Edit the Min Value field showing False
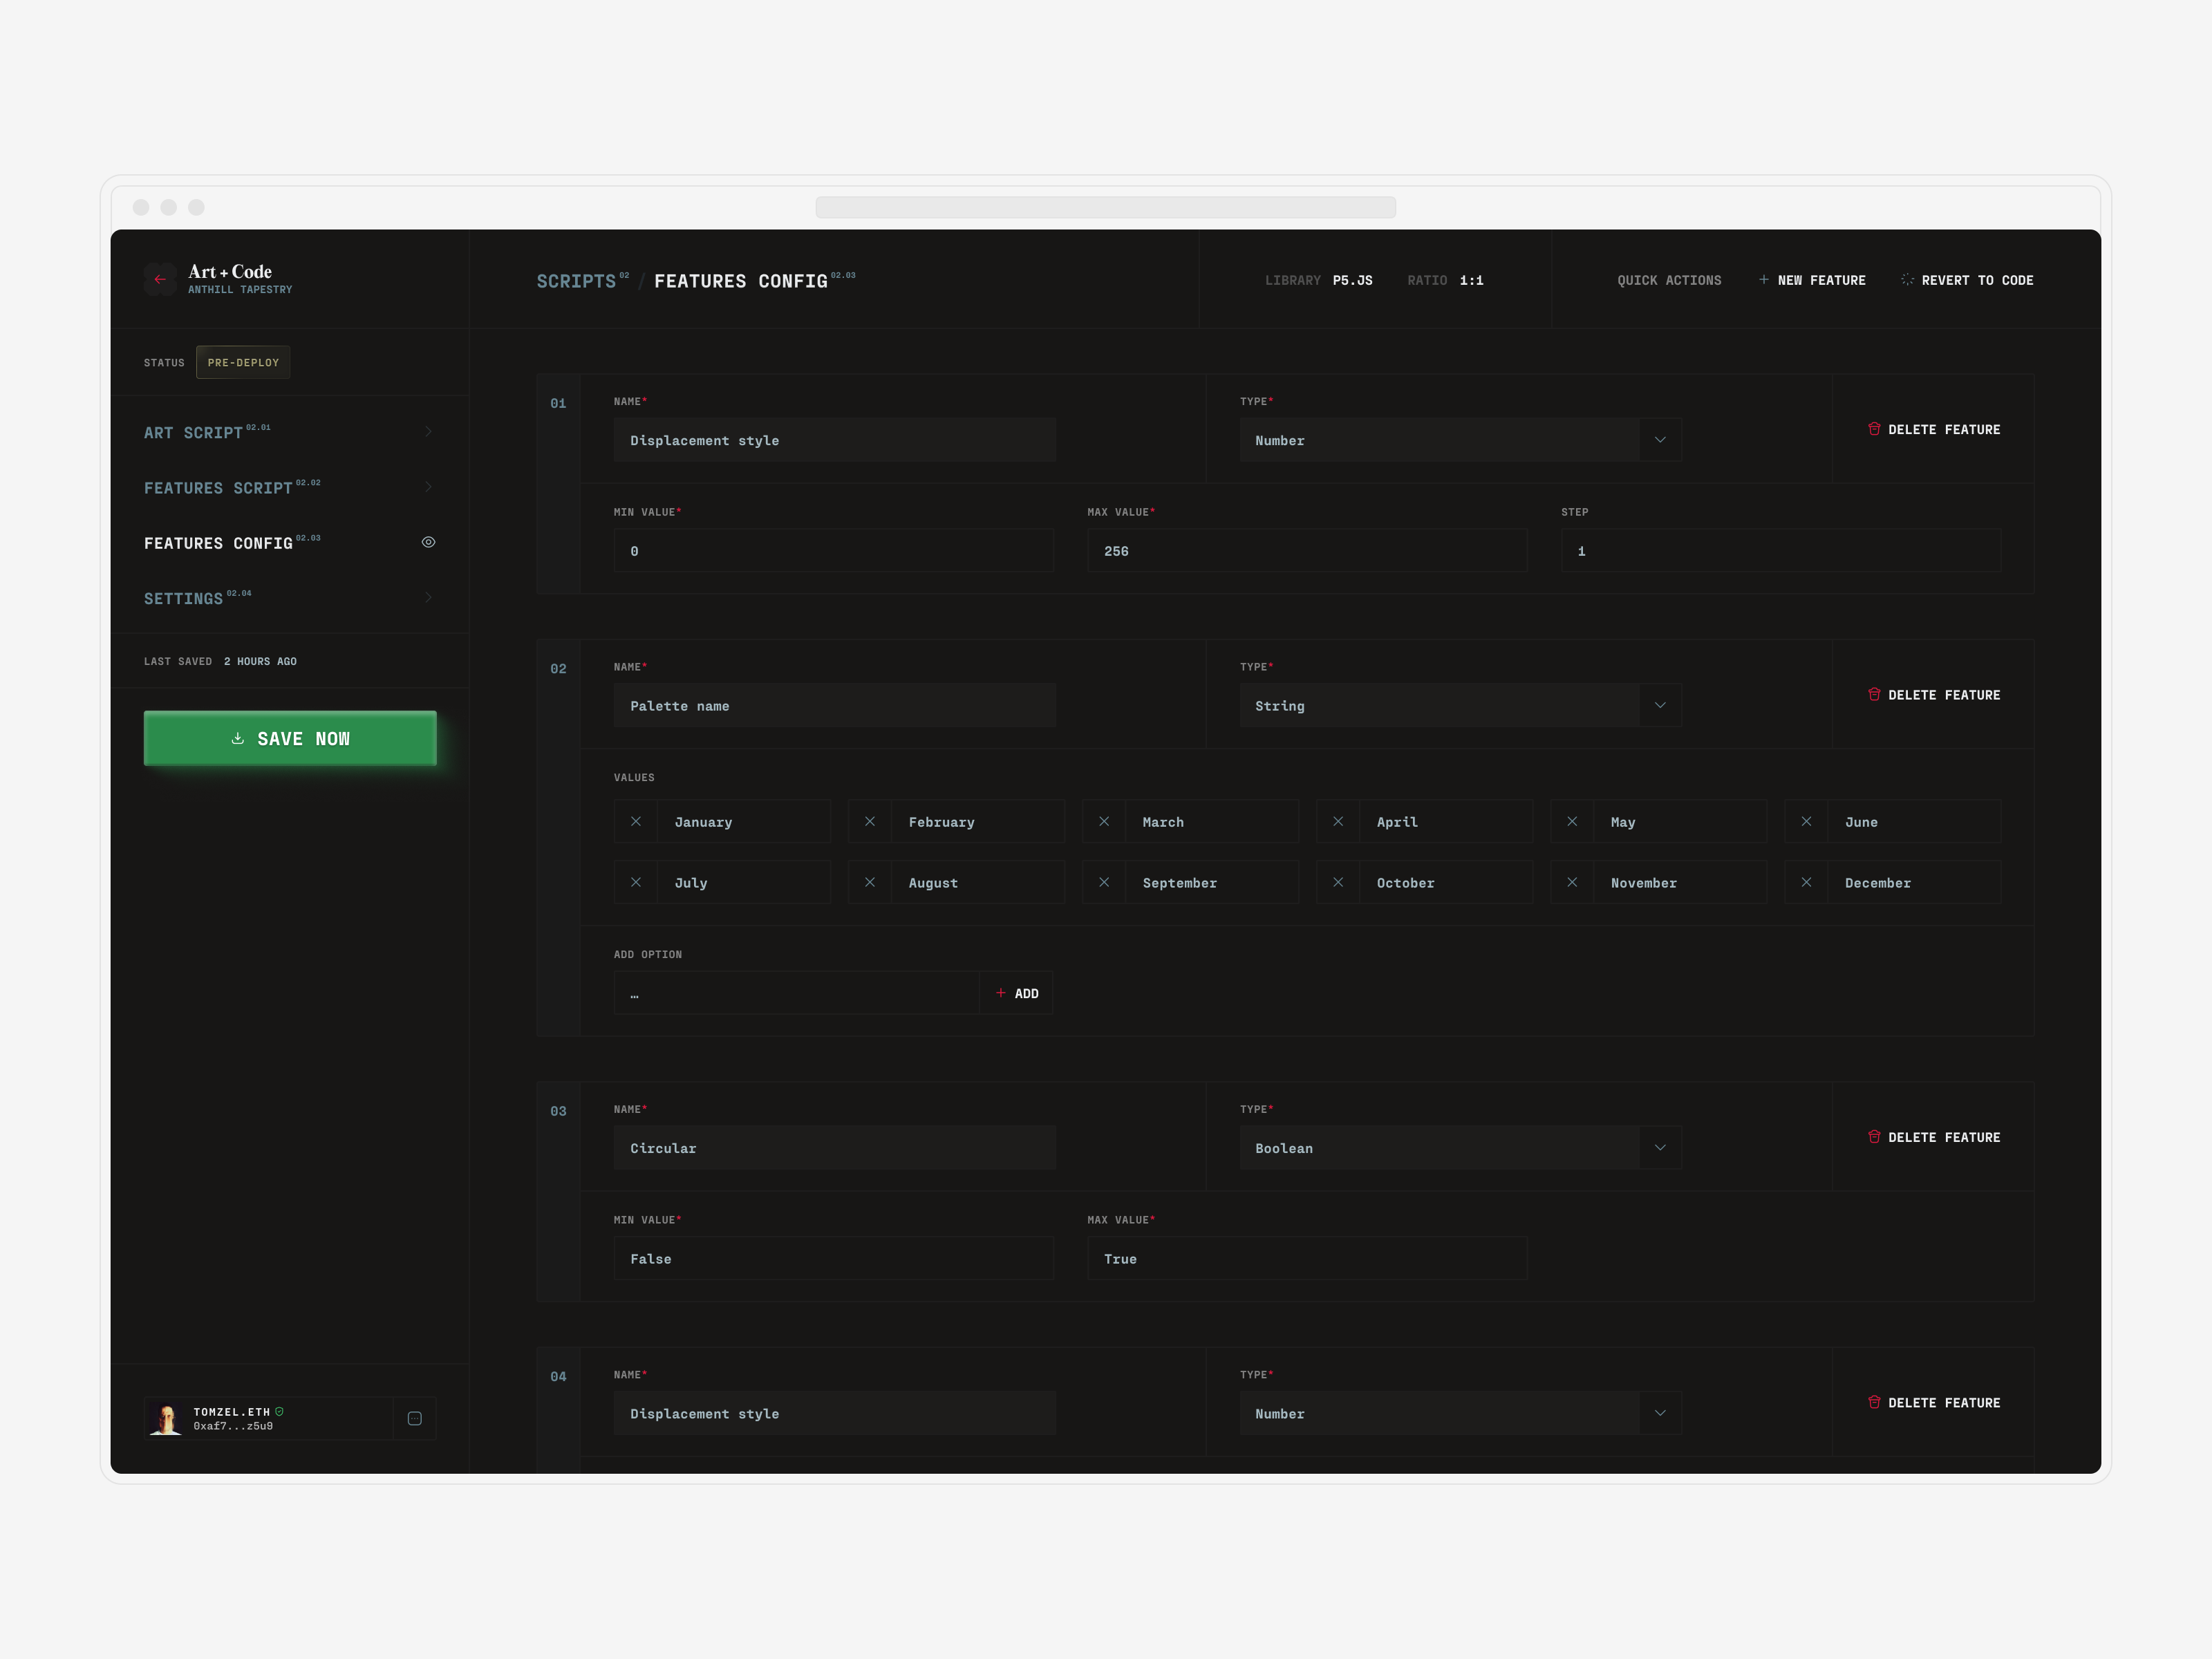The image size is (2212, 1659). tap(834, 1258)
